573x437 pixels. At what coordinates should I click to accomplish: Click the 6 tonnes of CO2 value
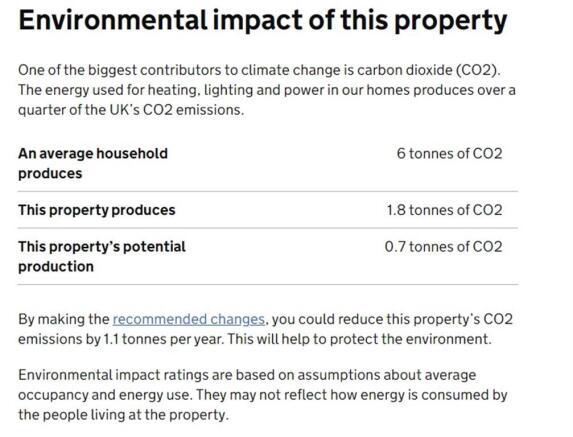[x=449, y=153]
